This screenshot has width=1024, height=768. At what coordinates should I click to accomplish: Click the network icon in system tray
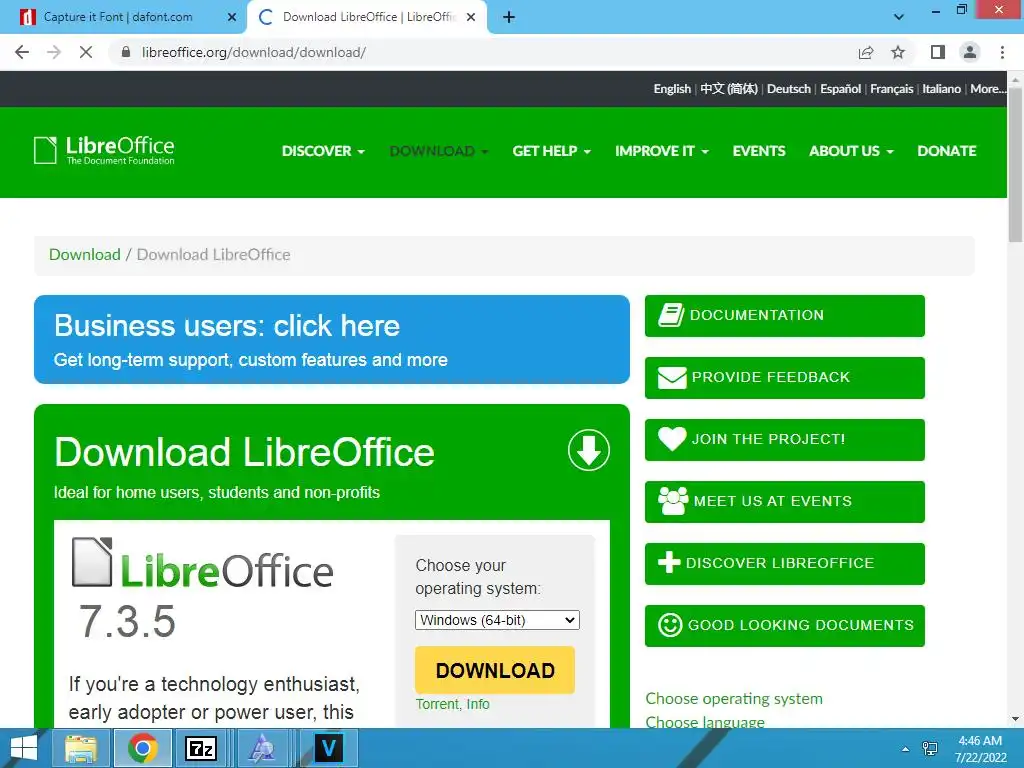(930, 748)
